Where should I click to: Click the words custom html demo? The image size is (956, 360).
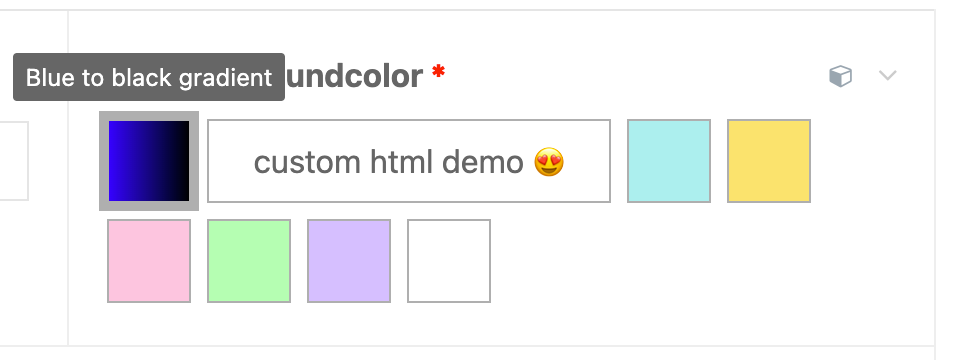pos(388,163)
